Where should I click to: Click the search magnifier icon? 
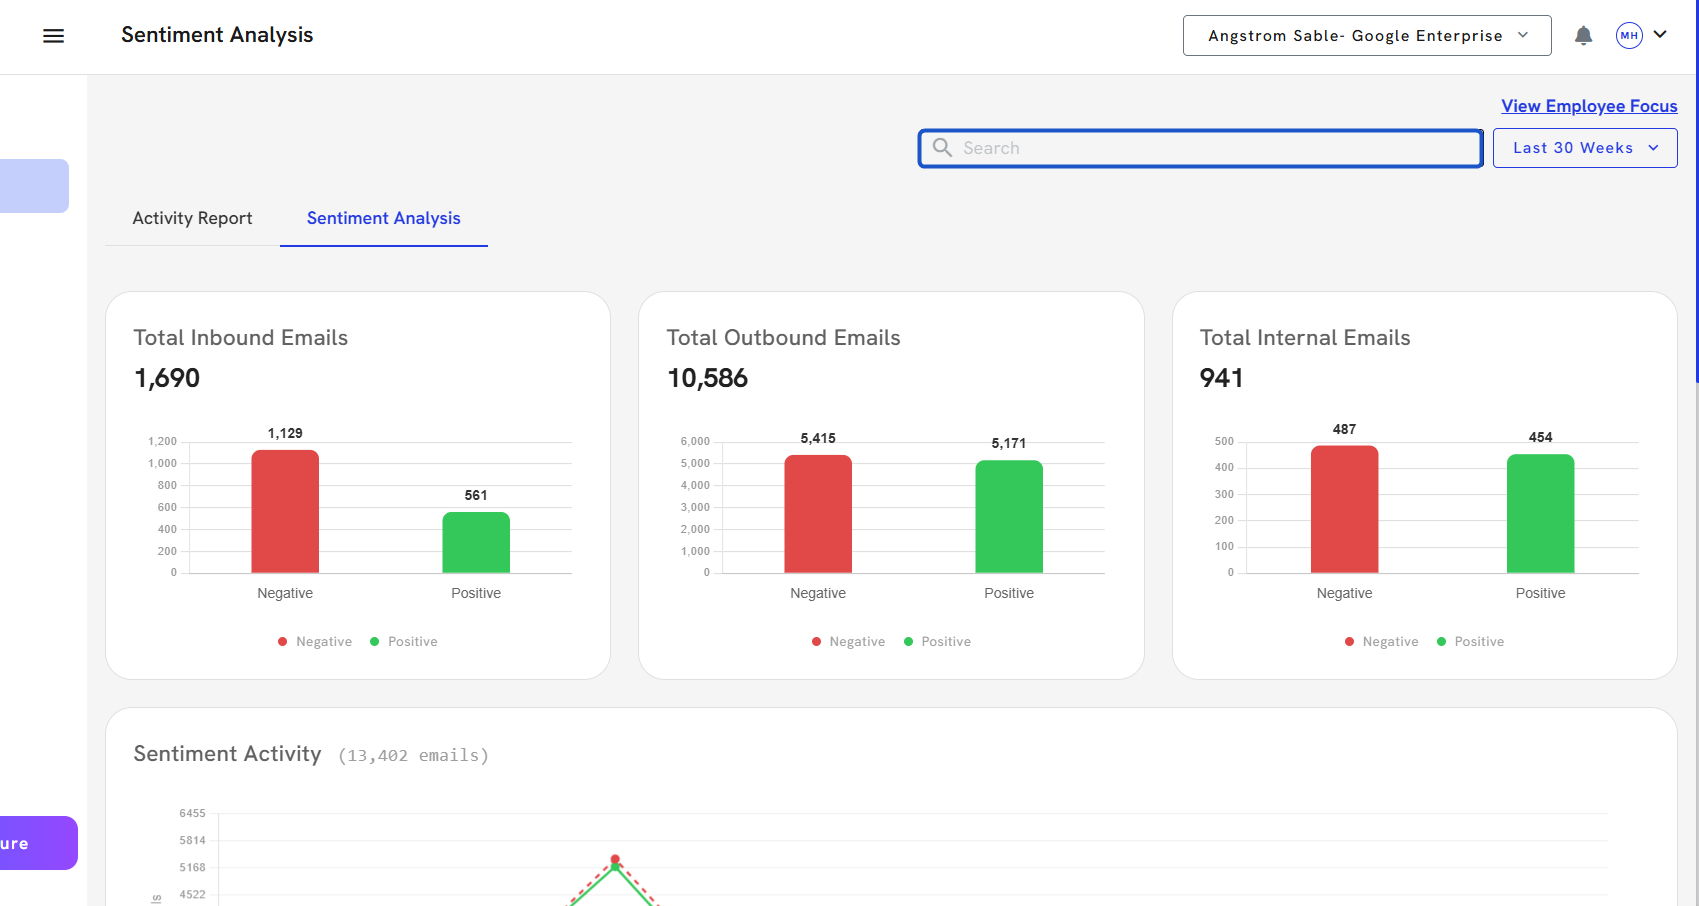coord(942,148)
